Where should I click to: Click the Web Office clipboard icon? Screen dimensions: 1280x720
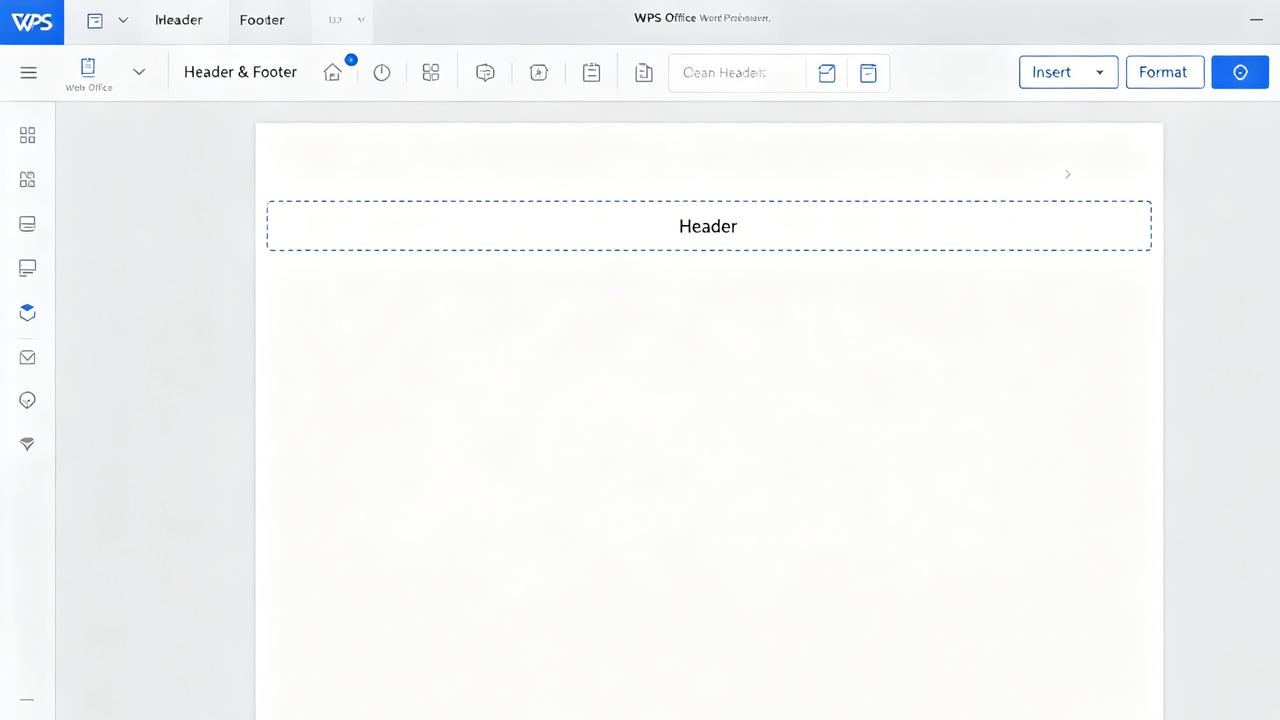tap(88, 67)
